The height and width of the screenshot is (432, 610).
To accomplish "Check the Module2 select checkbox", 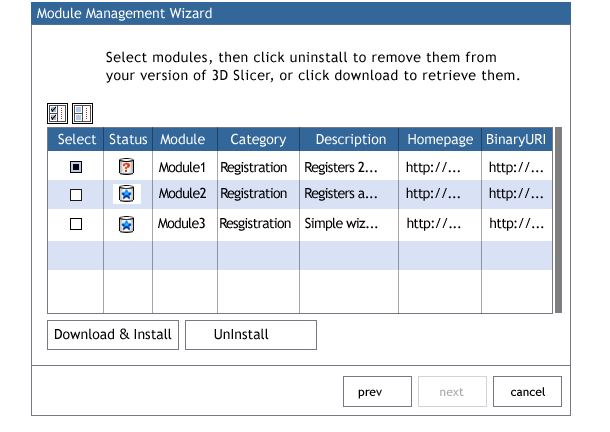I will click(x=76, y=196).
